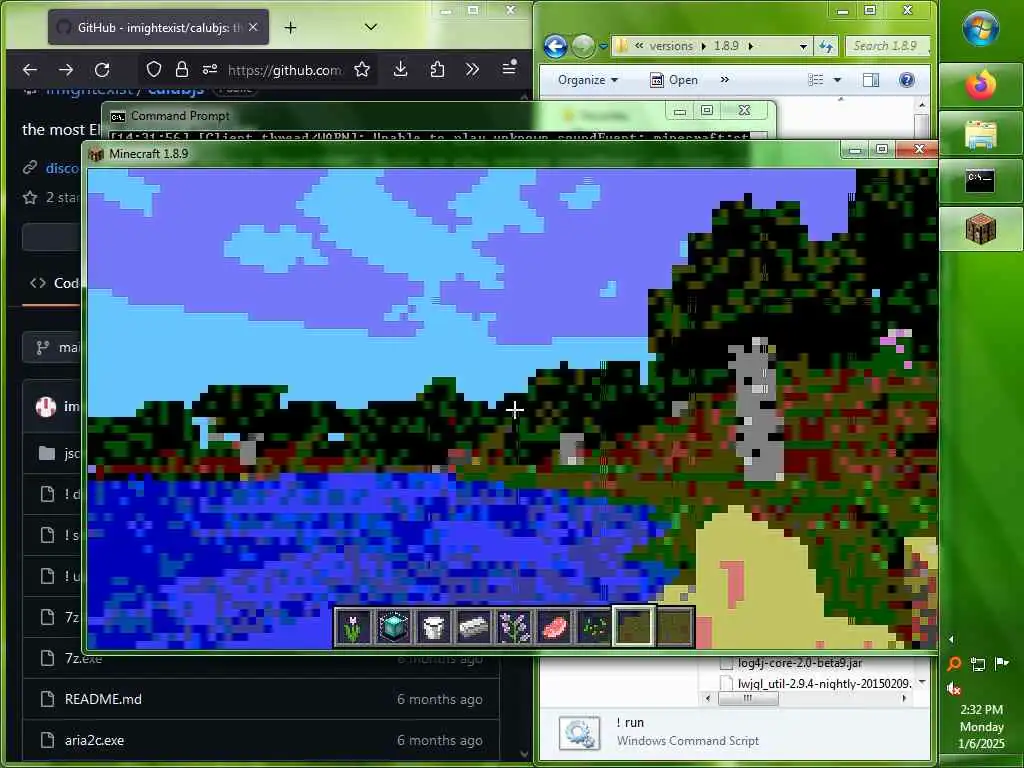
Task: Click the github.com URL address field
Action: tap(284, 70)
